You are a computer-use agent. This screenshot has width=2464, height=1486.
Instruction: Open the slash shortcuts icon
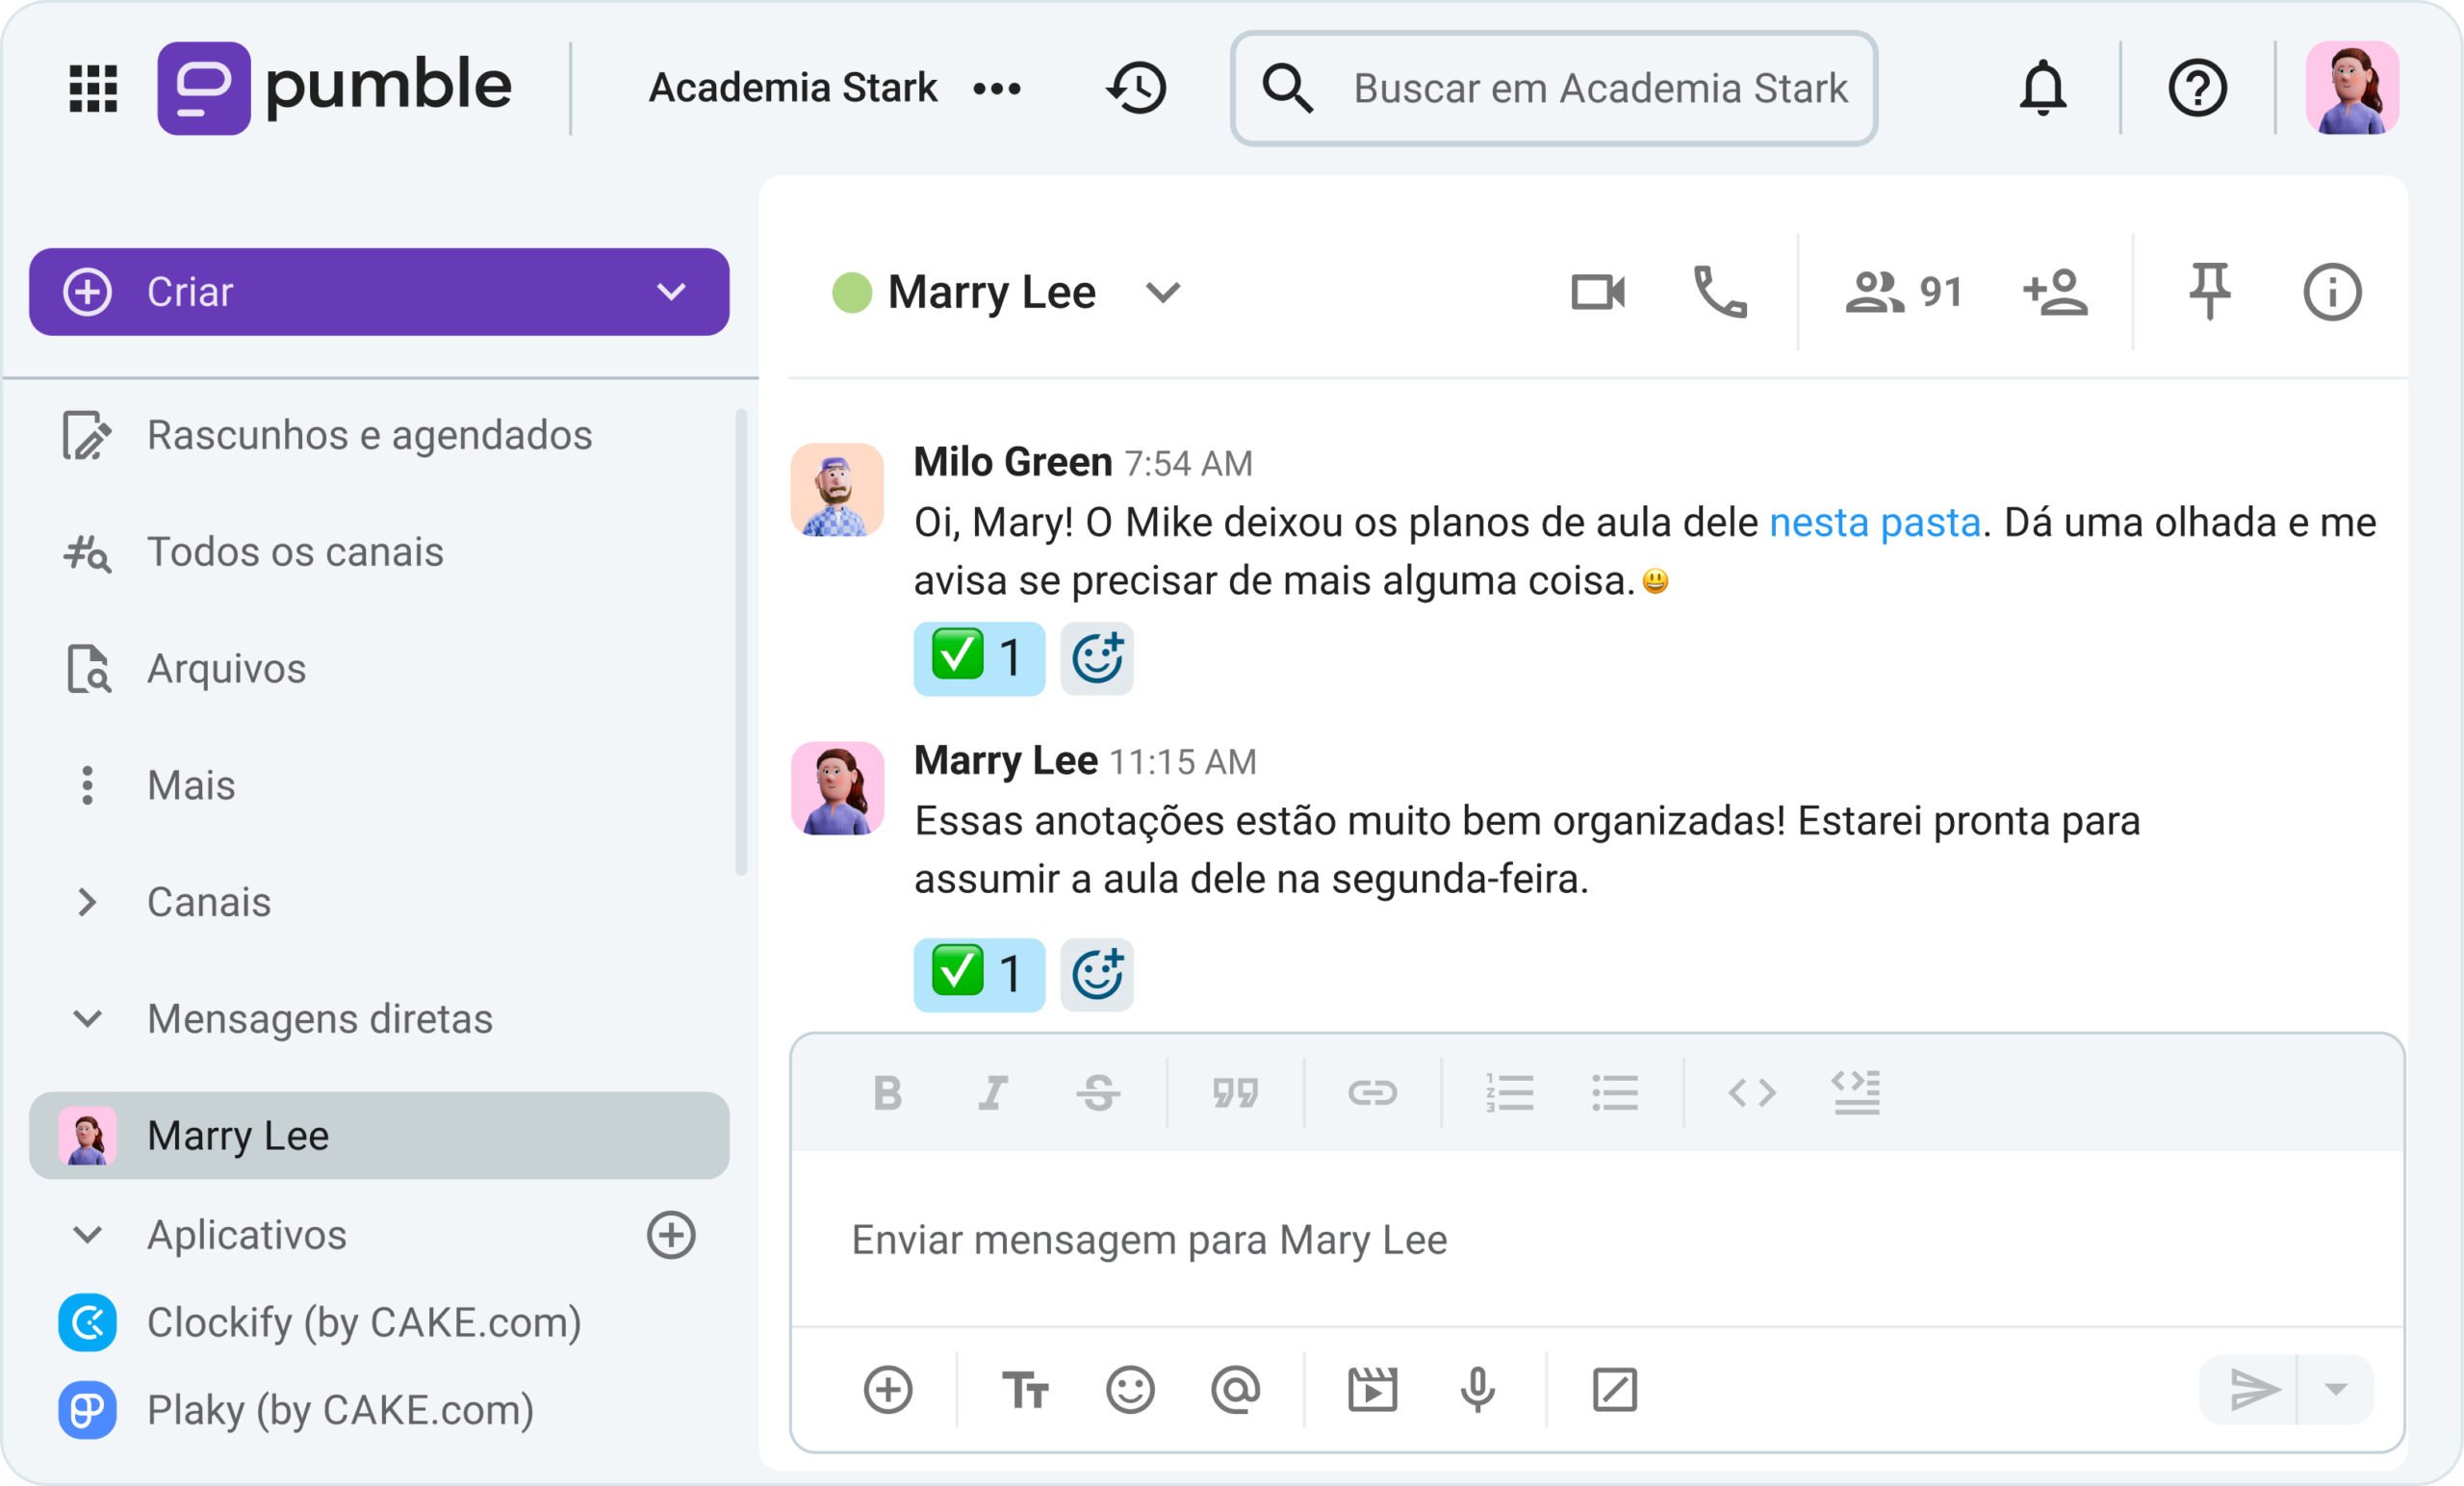coord(1614,1389)
